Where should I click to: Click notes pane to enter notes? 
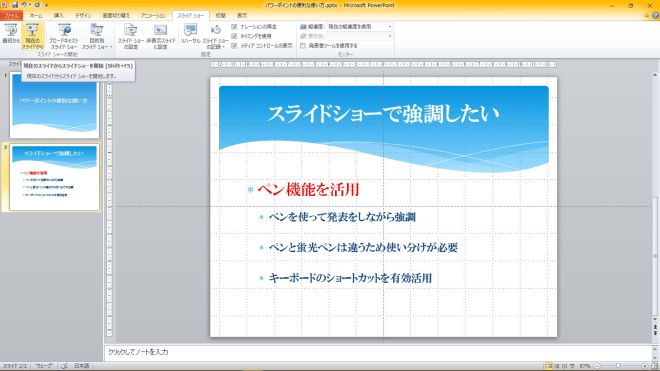pyautogui.click(x=378, y=352)
